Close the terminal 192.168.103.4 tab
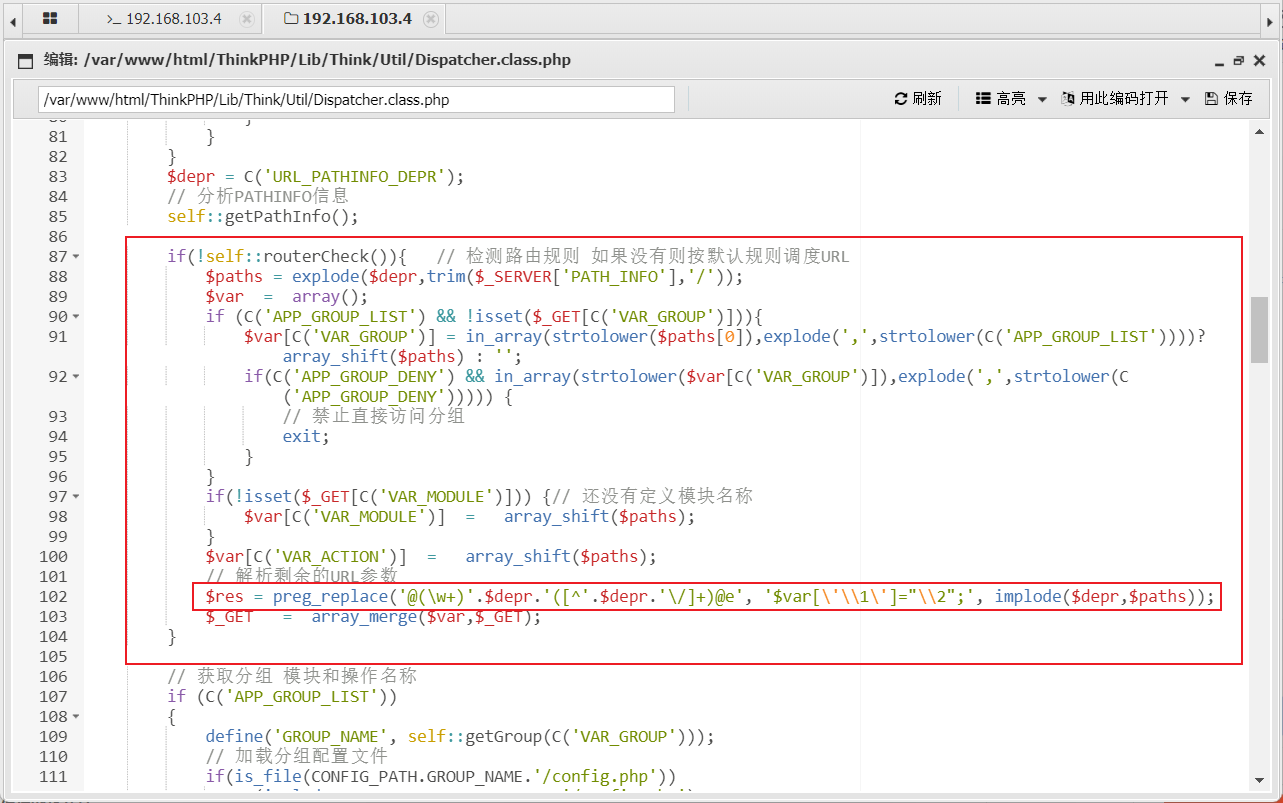Viewport: 1283px width, 803px height. coord(247,19)
